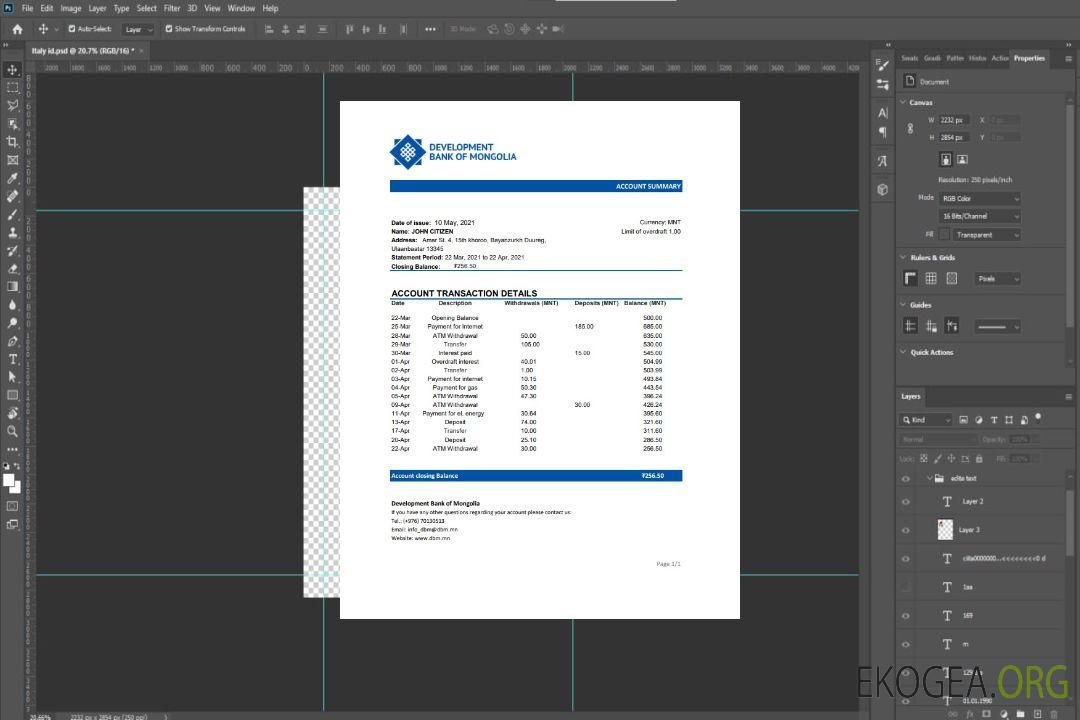
Task: Hide Layer 3 with its eye icon
Action: pos(906,531)
